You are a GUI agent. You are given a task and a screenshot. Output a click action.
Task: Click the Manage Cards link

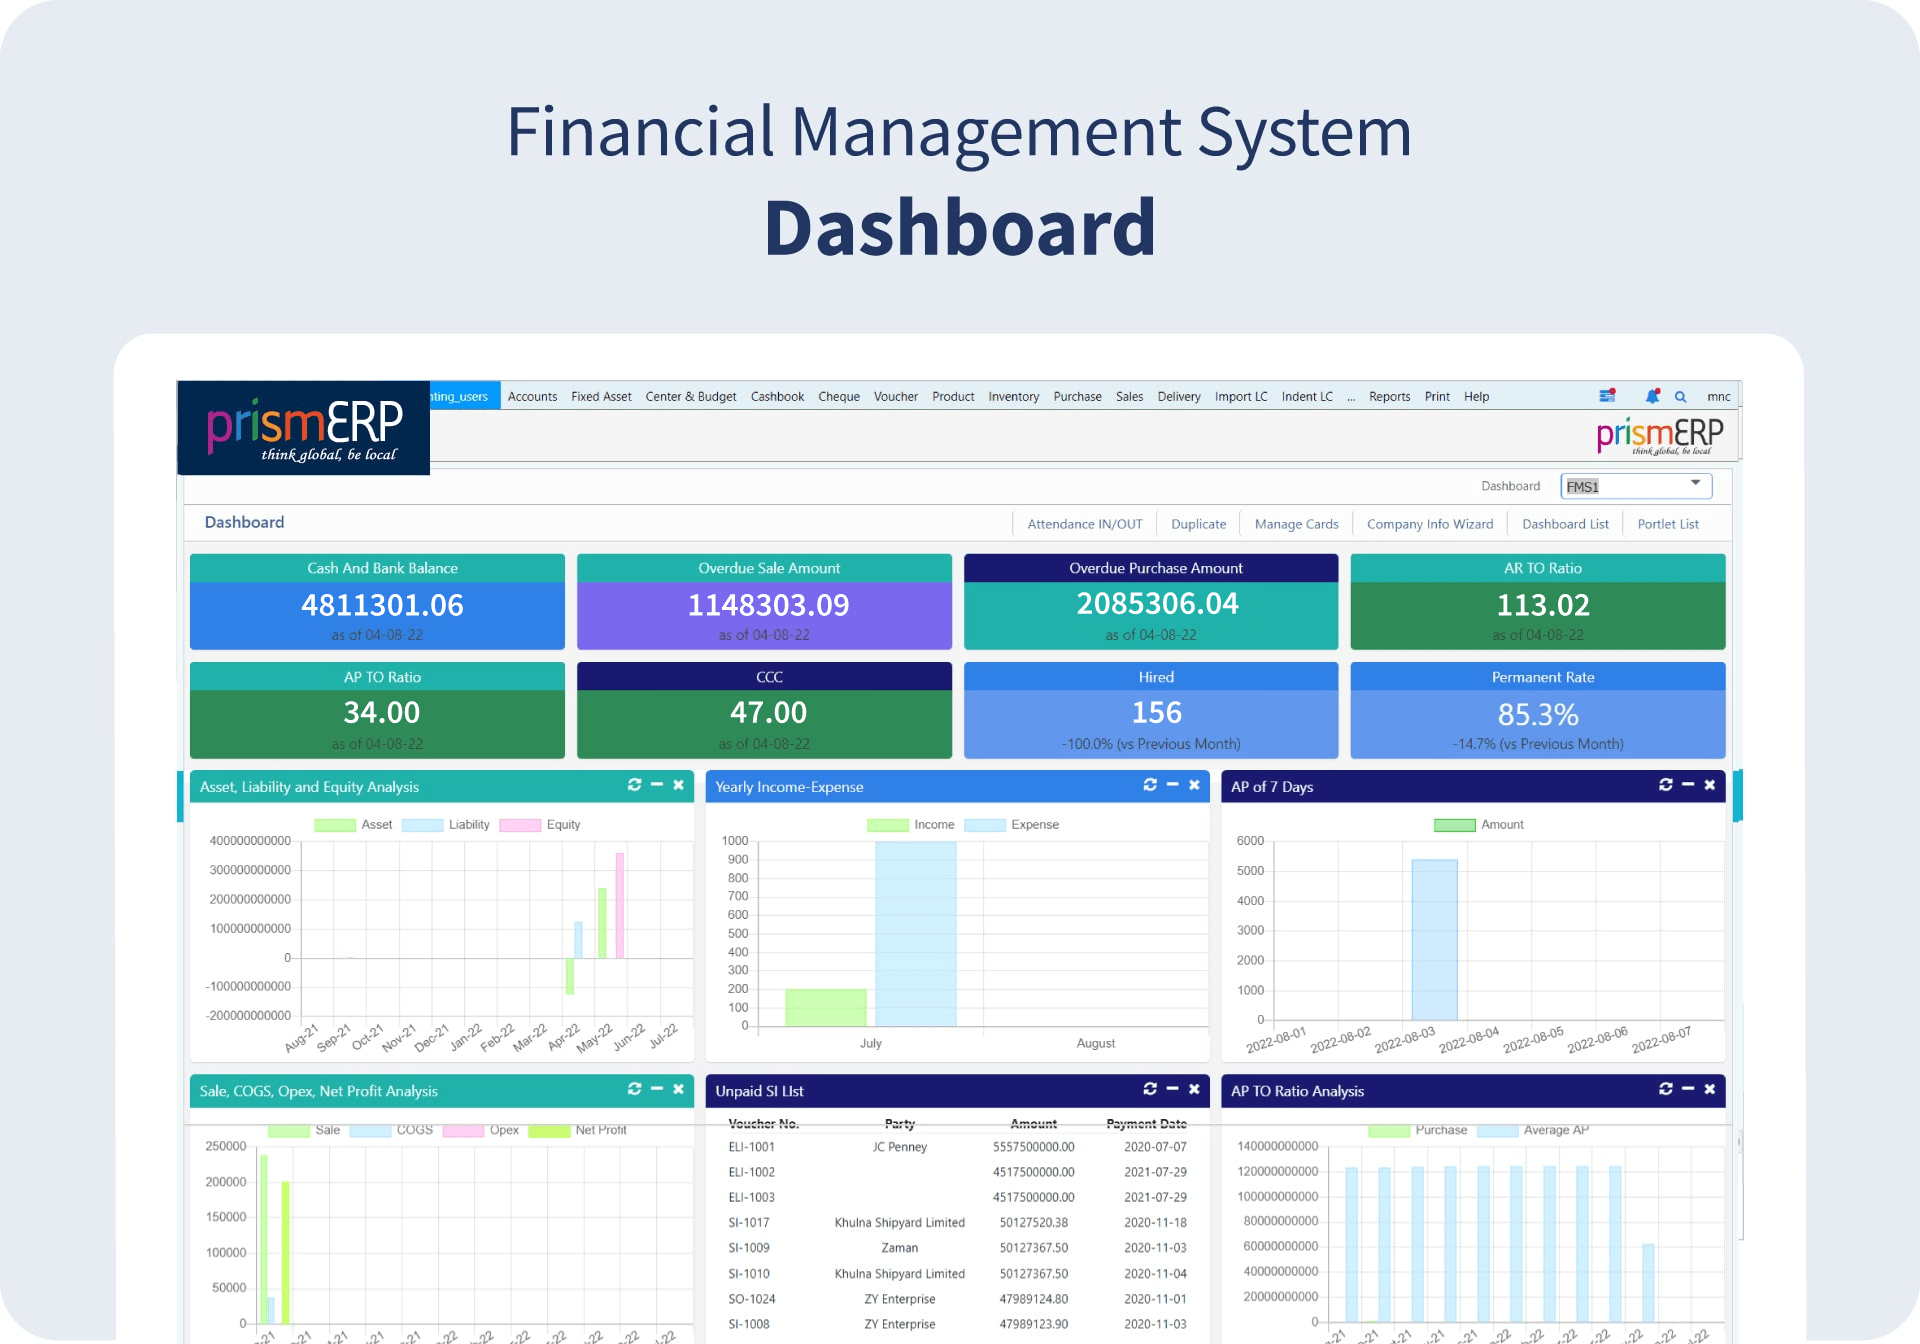(1296, 524)
